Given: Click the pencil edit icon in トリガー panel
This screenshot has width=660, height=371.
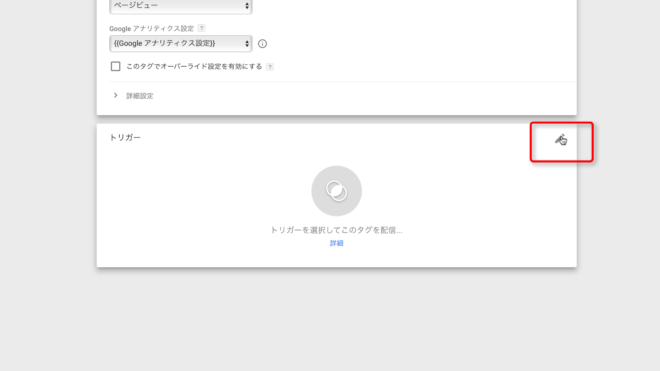Looking at the screenshot, I should [561, 140].
